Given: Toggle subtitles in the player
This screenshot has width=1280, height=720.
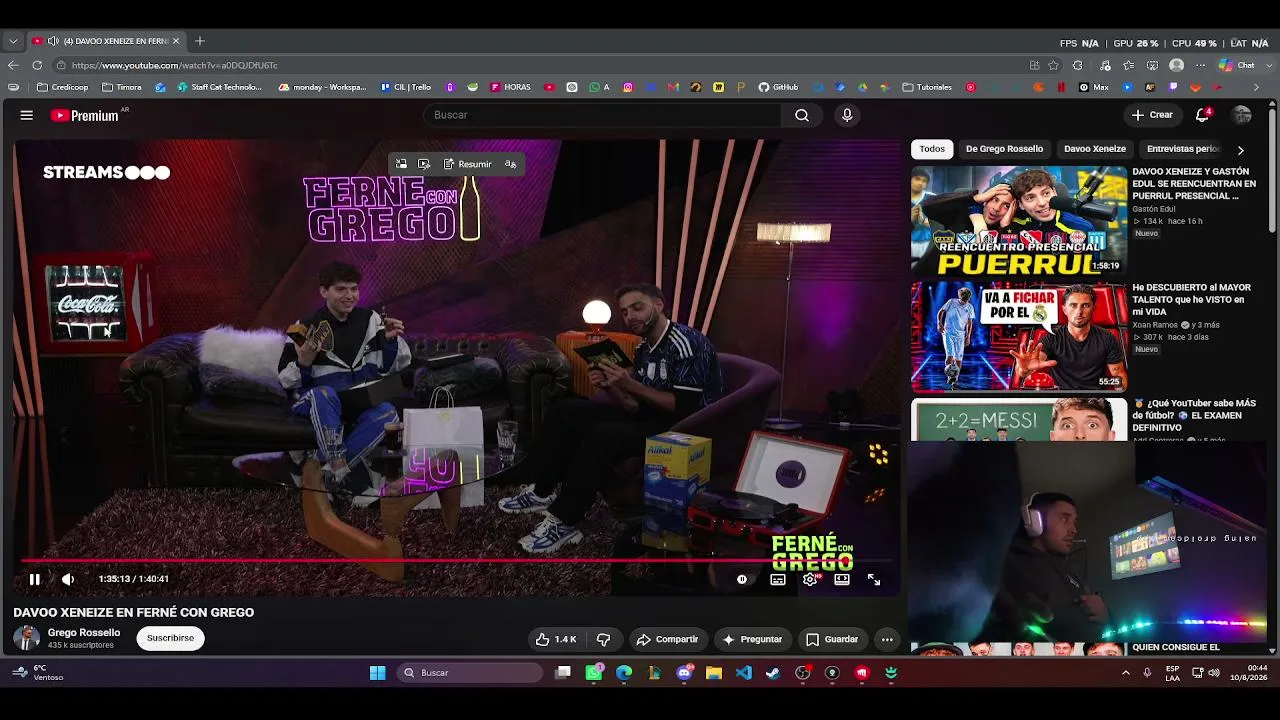Looking at the screenshot, I should coord(778,579).
